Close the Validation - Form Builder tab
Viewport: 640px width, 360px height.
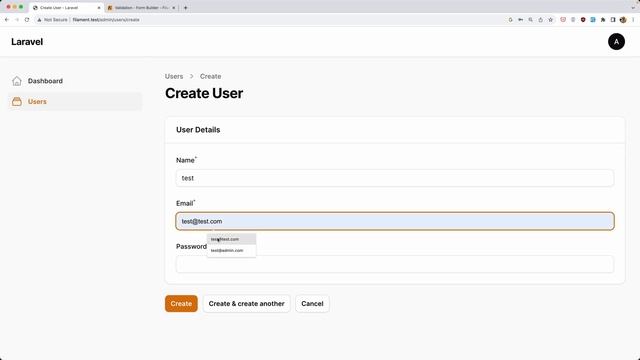pos(173,8)
